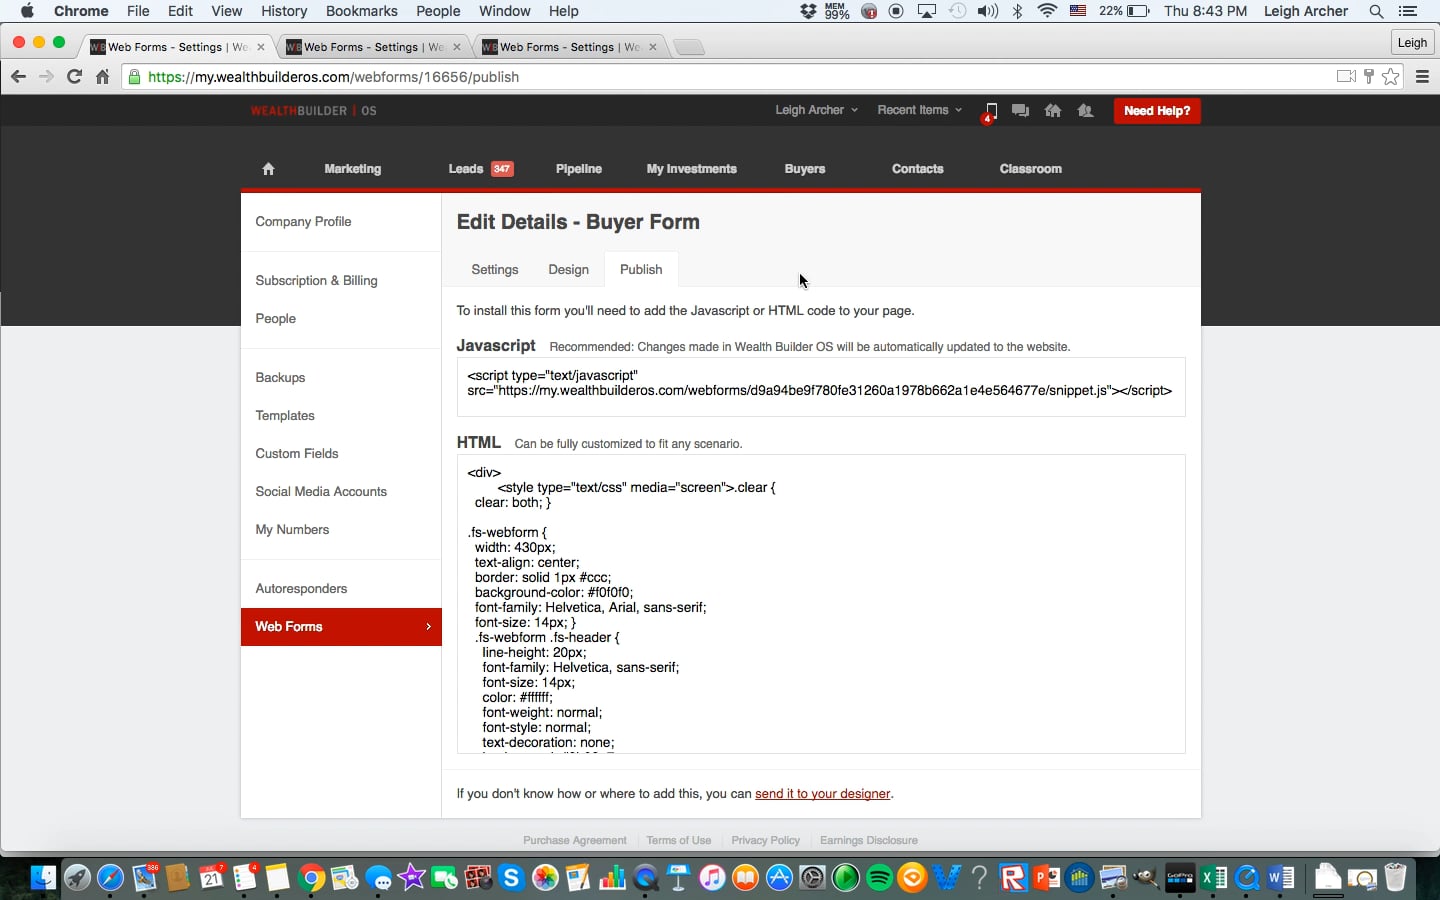Viewport: 1440px width, 900px height.
Task: Click the Earnings Disclosure footer link
Action: (869, 841)
